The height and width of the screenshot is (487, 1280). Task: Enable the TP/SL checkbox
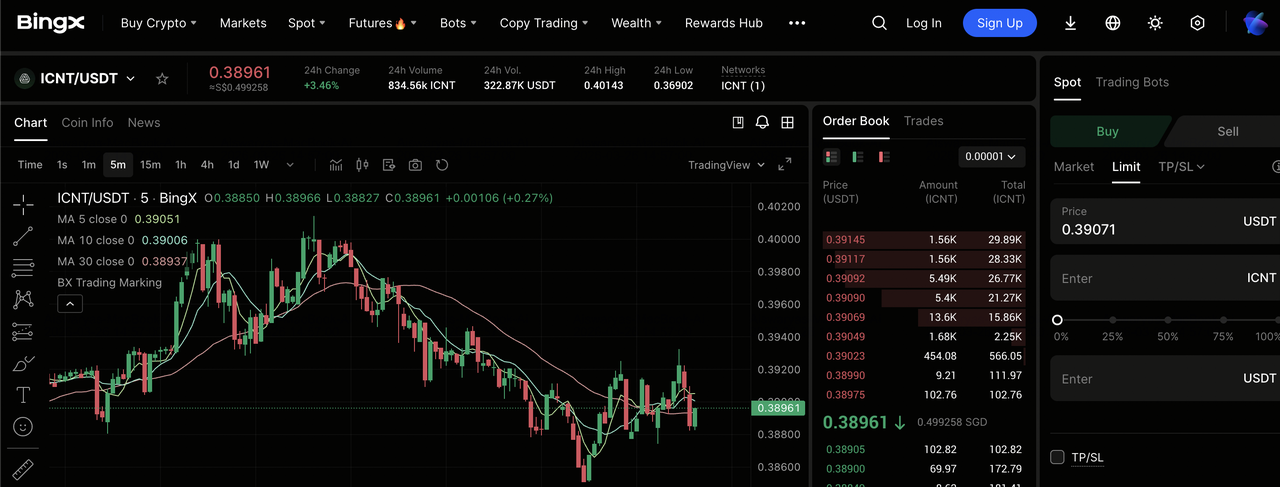1058,457
